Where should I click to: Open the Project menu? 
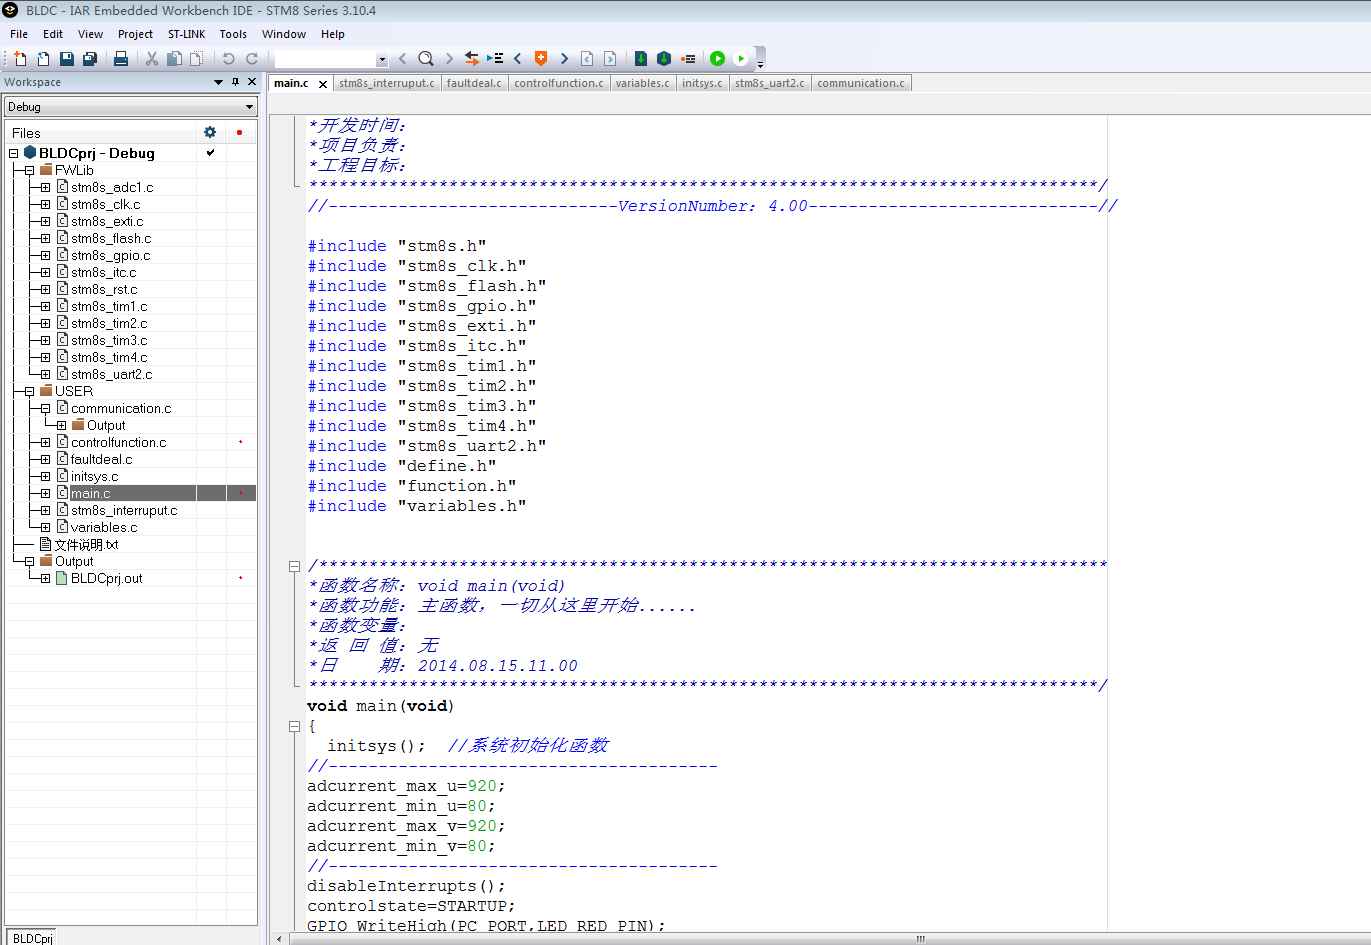pyautogui.click(x=135, y=34)
